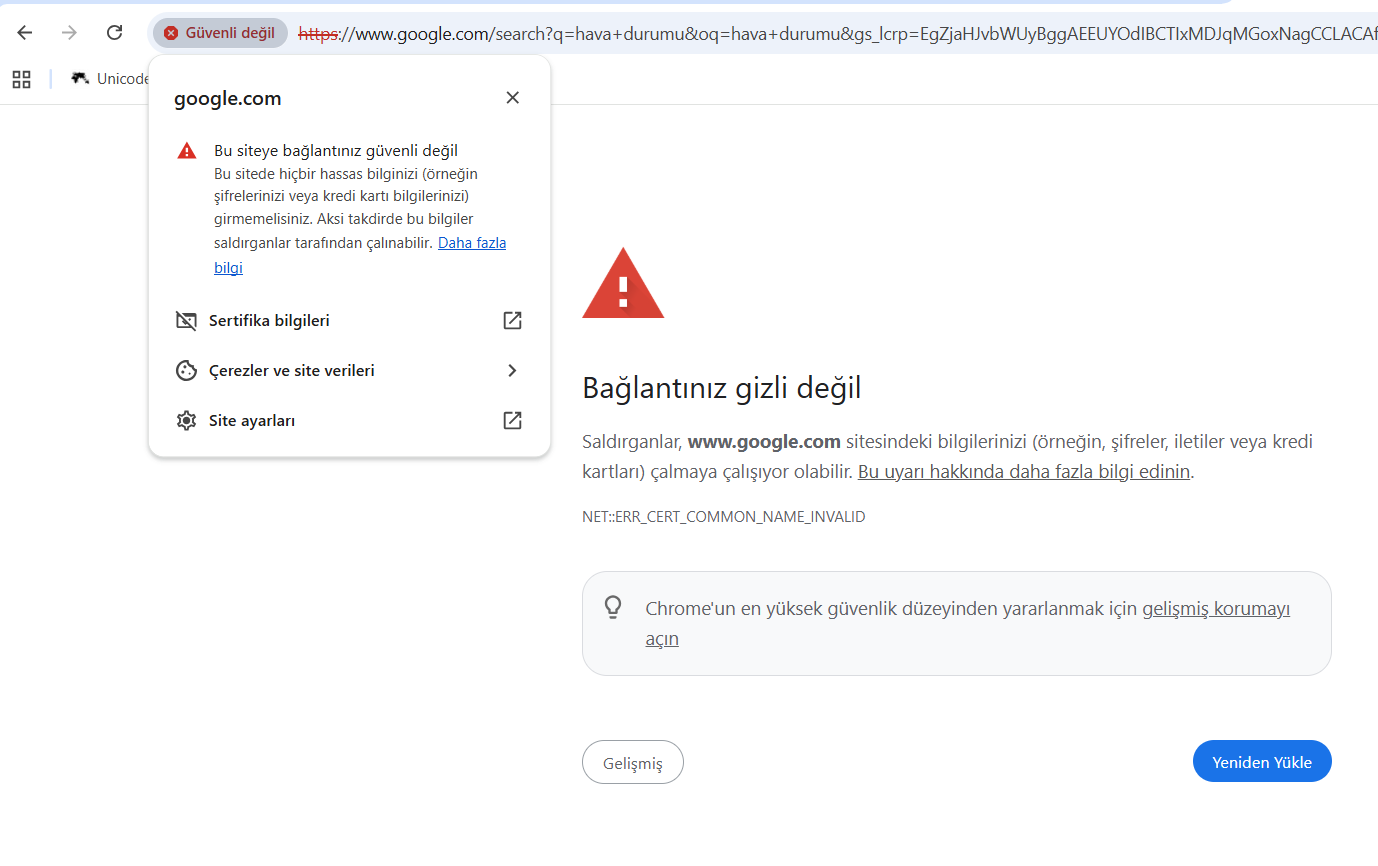The width and height of the screenshot is (1378, 866).
Task: Close the google.com site info popup
Action: [x=512, y=98]
